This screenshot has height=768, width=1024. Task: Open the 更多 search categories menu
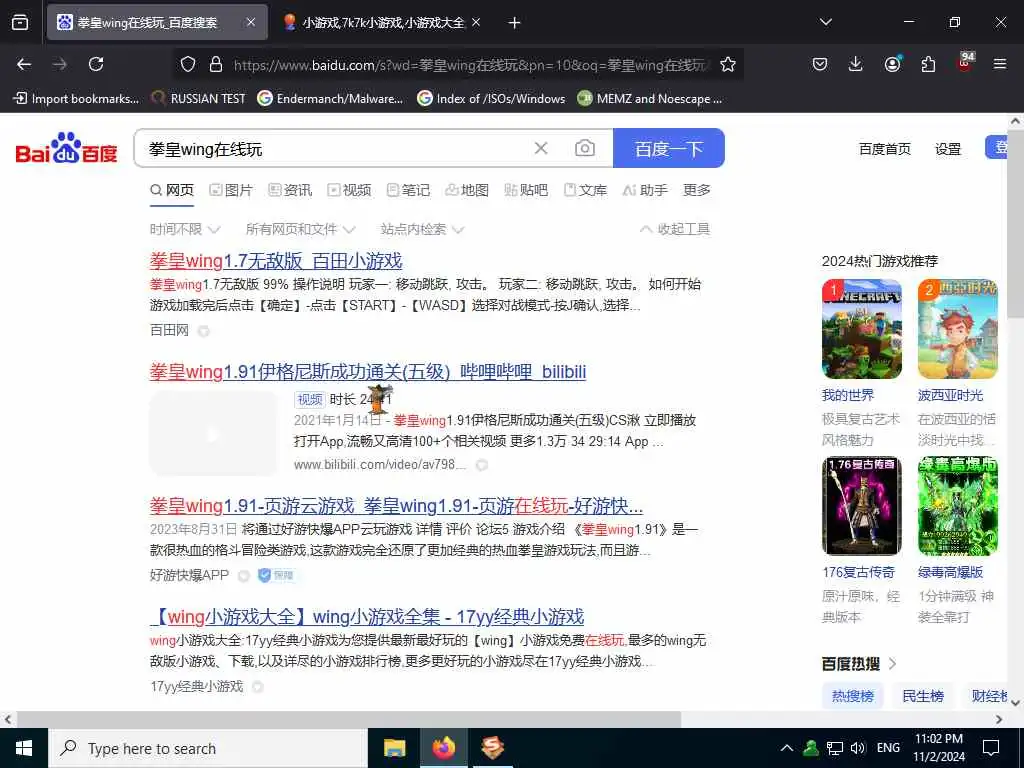696,190
